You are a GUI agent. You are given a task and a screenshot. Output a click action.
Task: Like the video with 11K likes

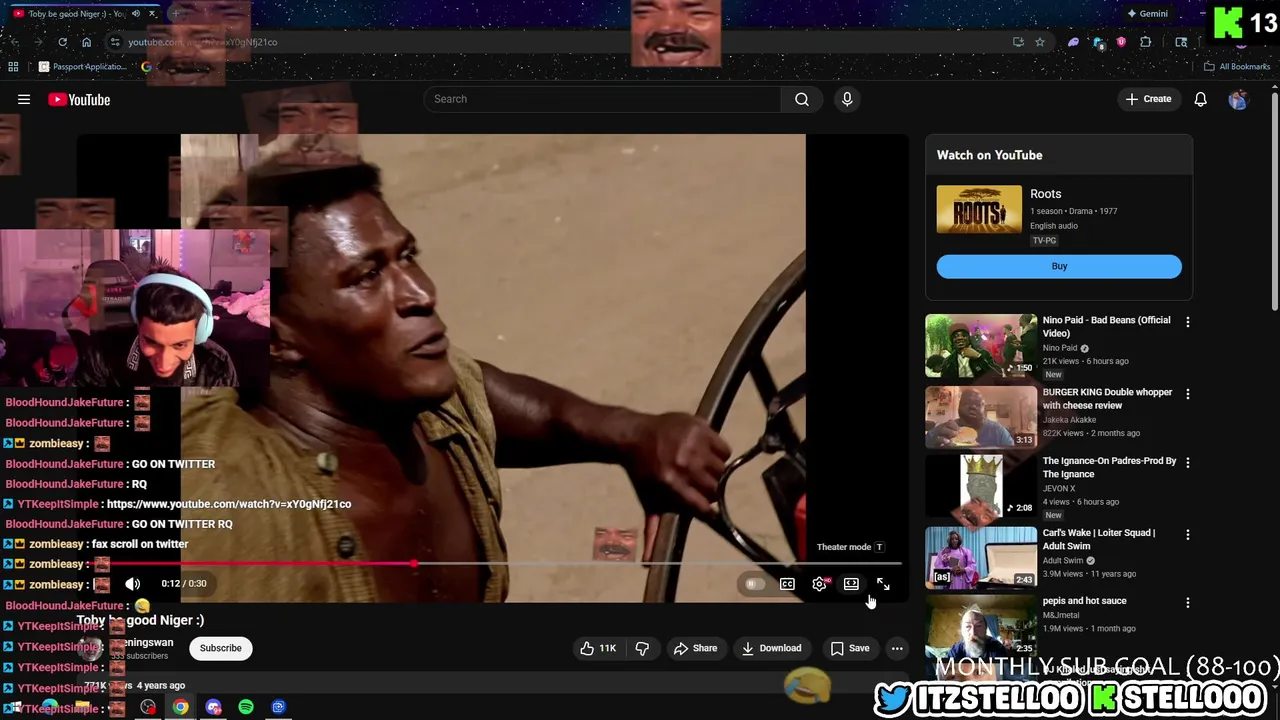pyautogui.click(x=599, y=648)
